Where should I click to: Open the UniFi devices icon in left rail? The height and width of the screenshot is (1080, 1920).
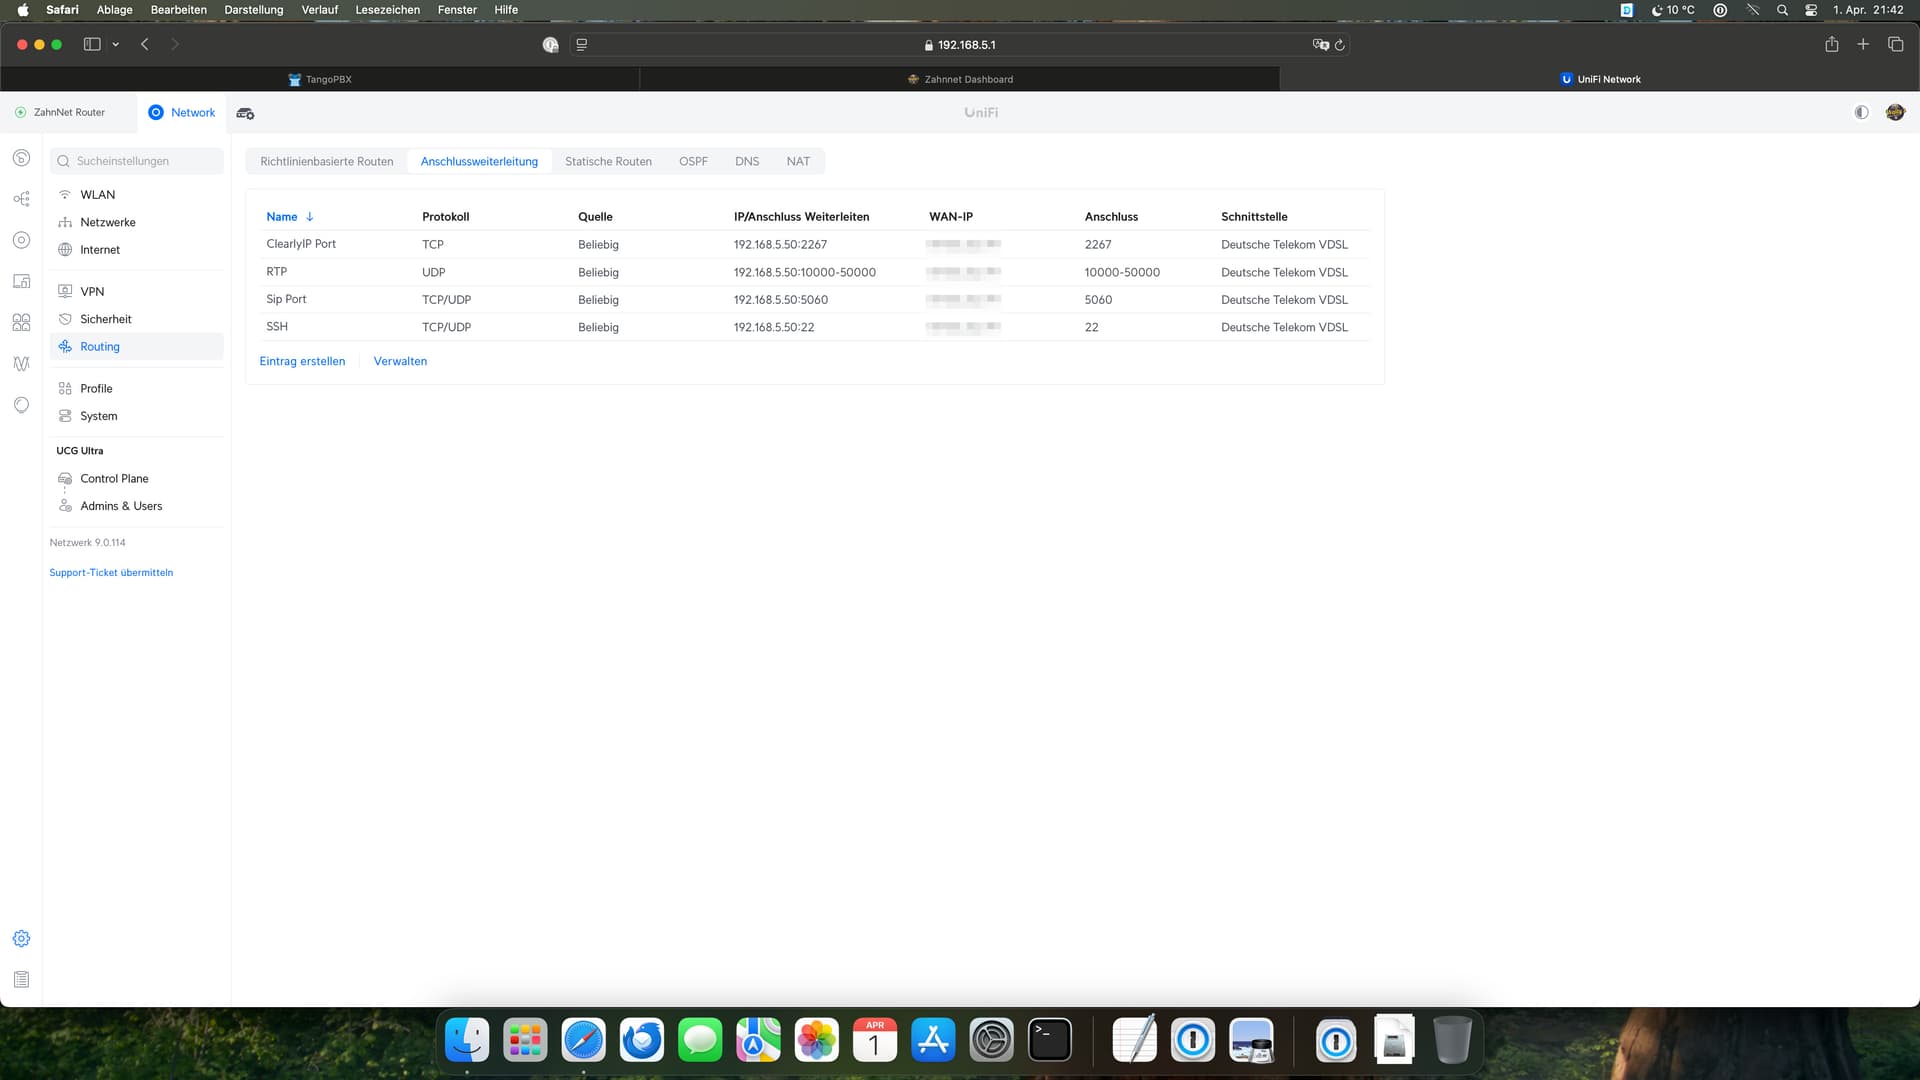pyautogui.click(x=21, y=240)
